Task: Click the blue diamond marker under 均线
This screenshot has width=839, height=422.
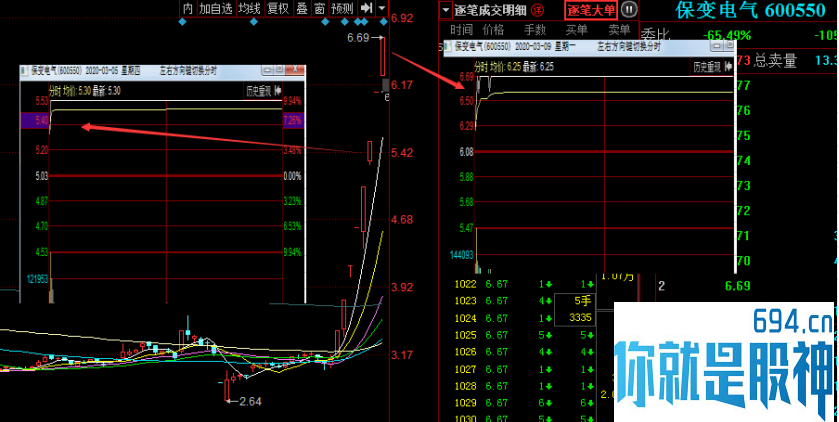Action: [254, 22]
